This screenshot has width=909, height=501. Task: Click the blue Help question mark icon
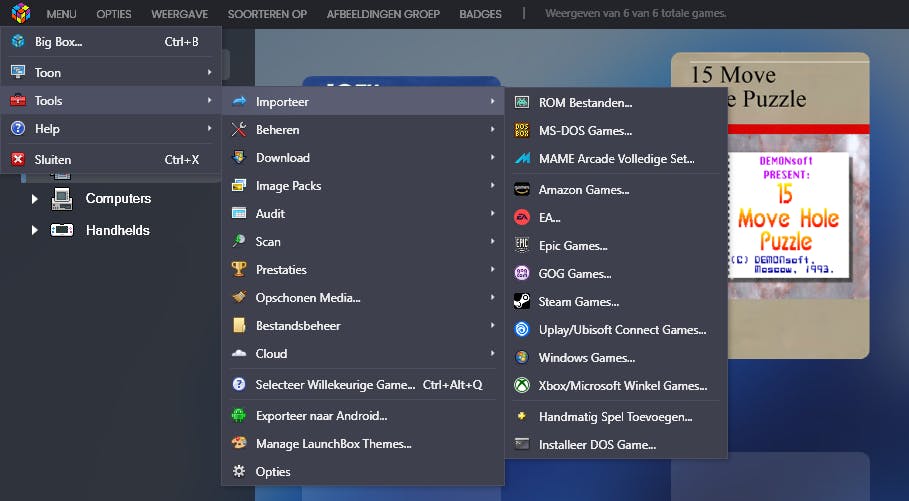pos(18,129)
